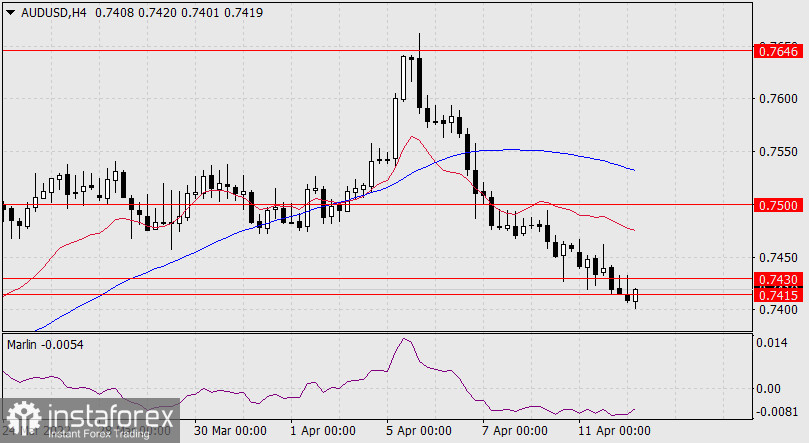
Task: Click the 7 Apr 00:00 date label
Action: point(514,430)
